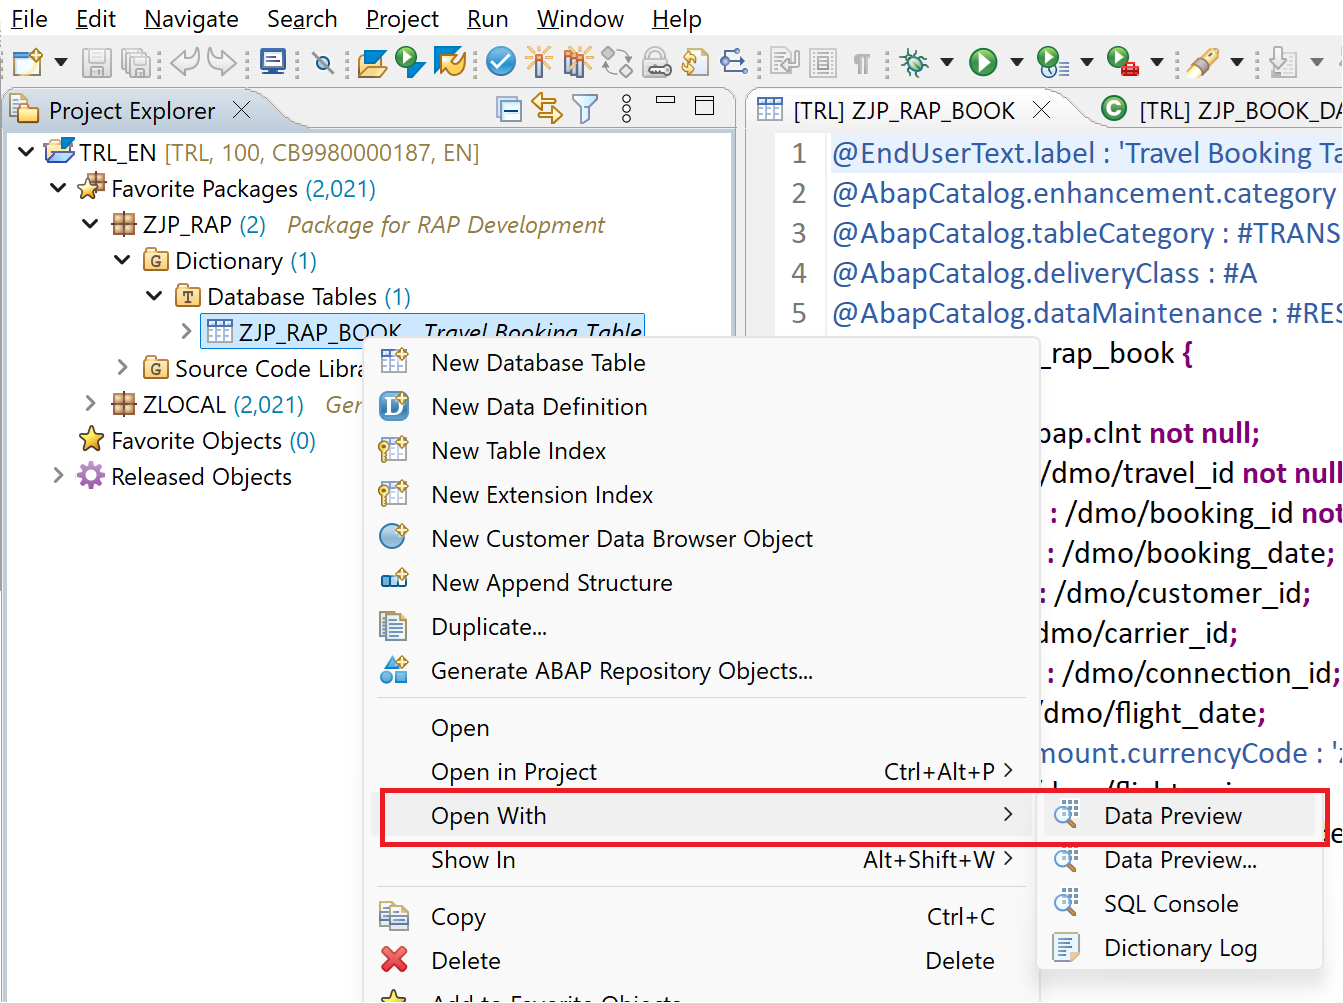This screenshot has width=1343, height=1003.
Task: Toggle Show Whitespace Characters paragraph icon
Action: tap(861, 63)
